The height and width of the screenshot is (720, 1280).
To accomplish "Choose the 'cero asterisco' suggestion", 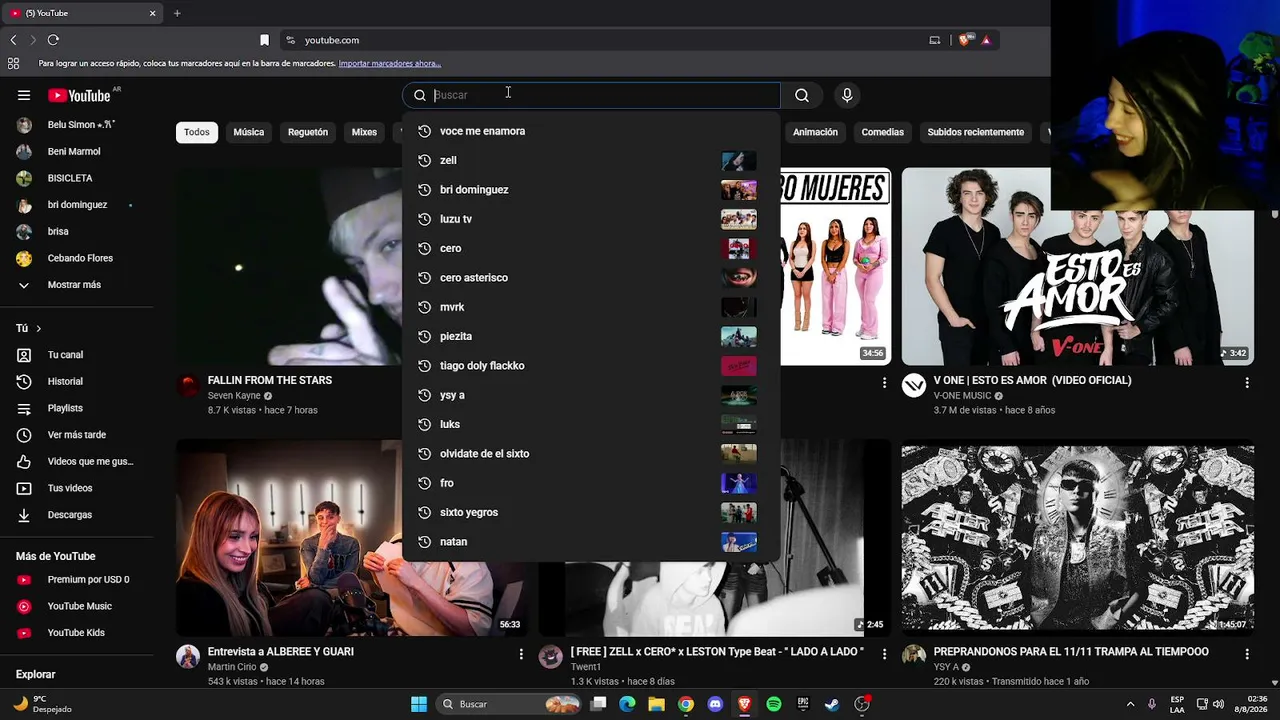I will point(591,278).
